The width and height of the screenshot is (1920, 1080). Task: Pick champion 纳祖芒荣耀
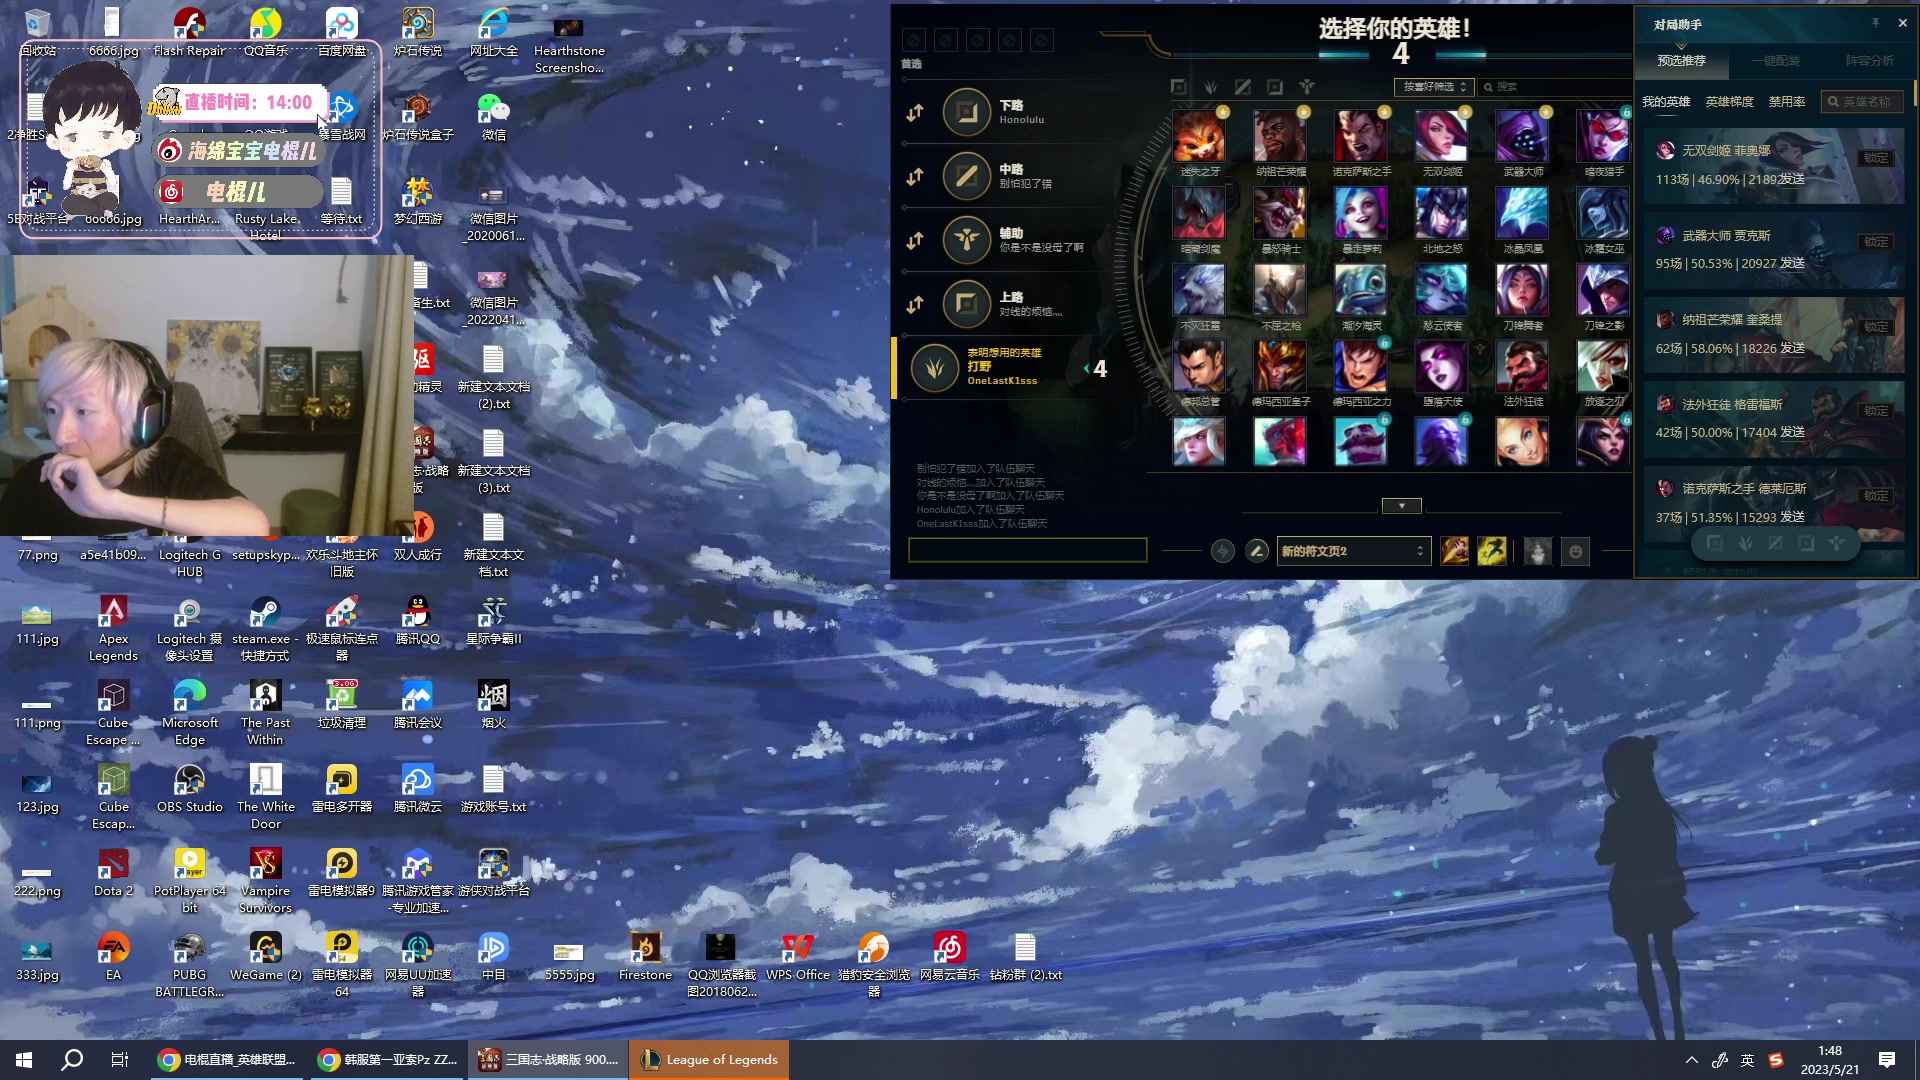pyautogui.click(x=1280, y=136)
